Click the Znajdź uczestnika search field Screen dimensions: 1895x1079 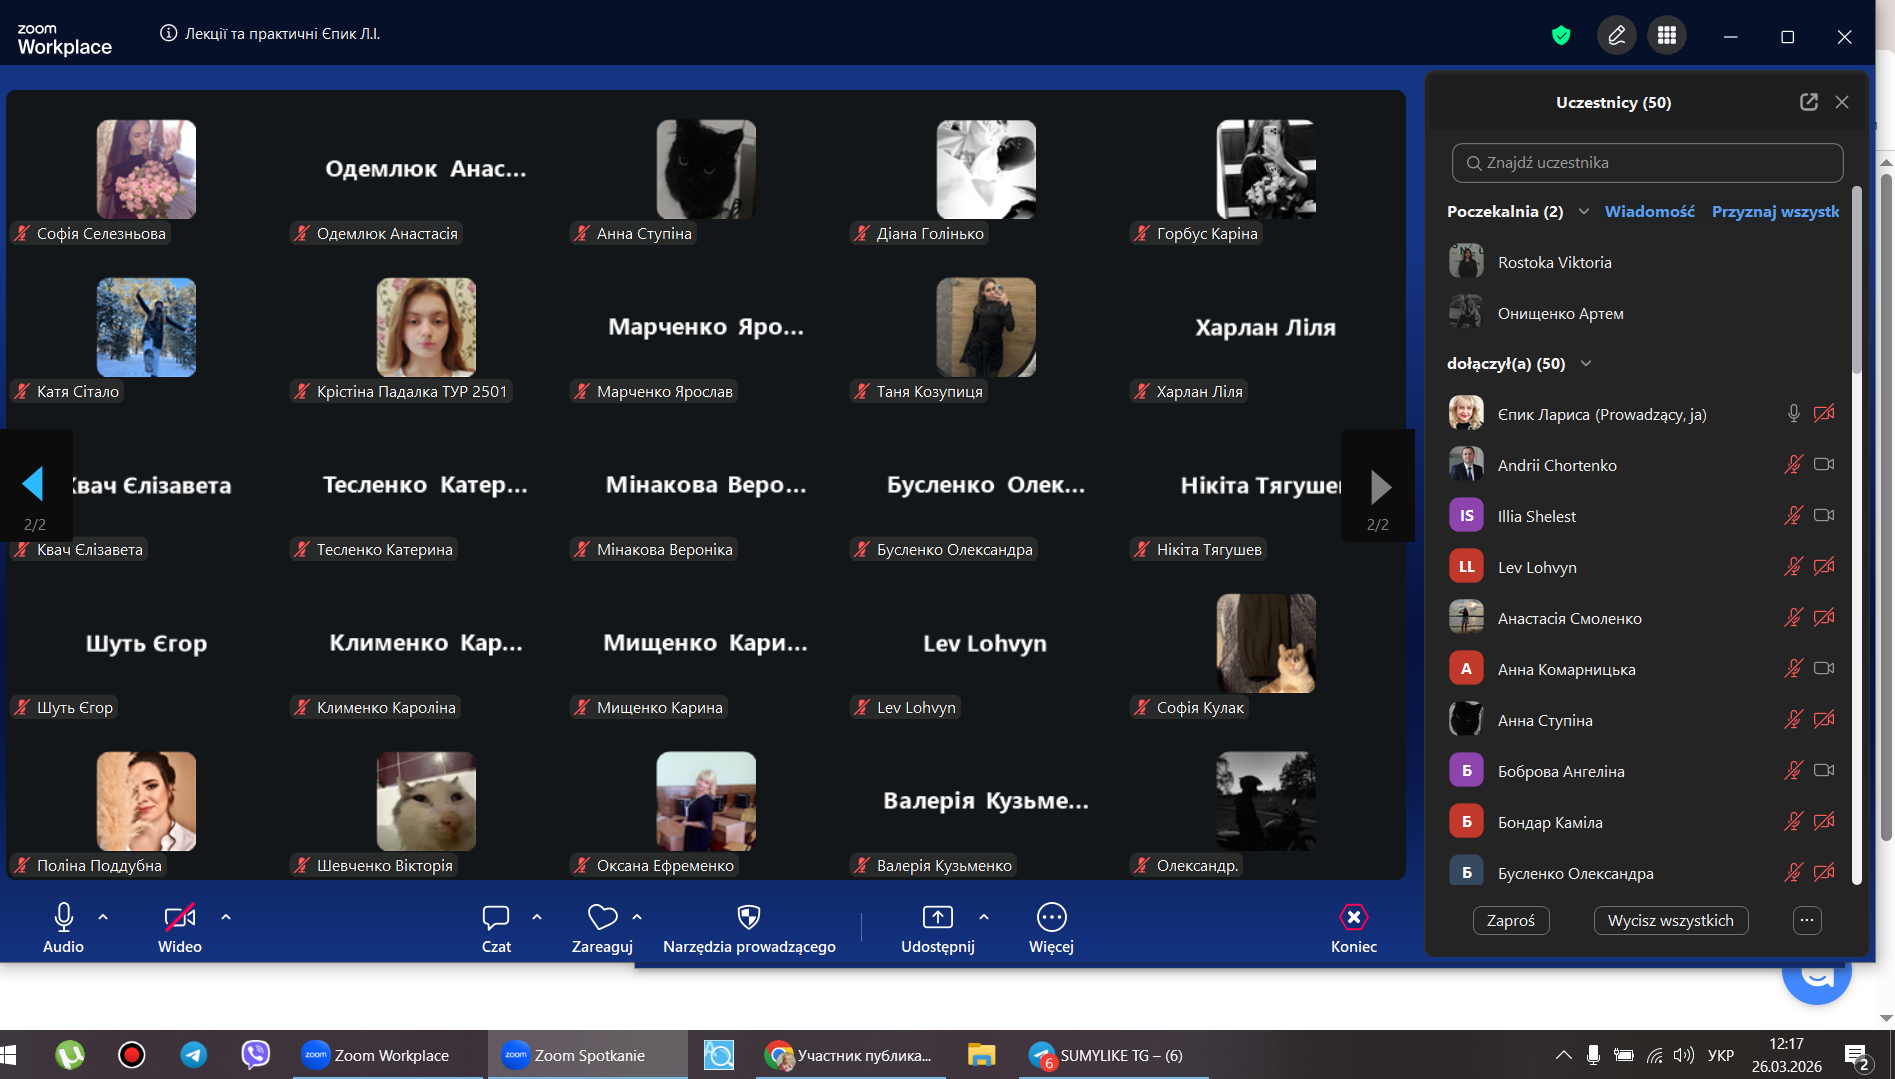1647,163
